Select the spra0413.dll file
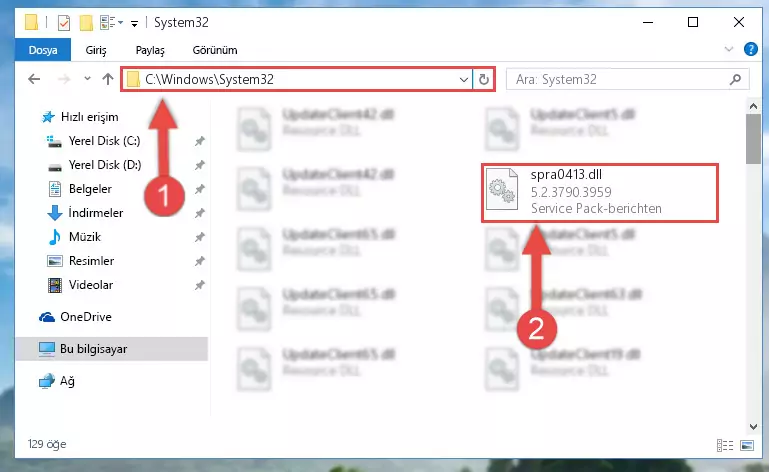The image size is (769, 472). pos(600,192)
